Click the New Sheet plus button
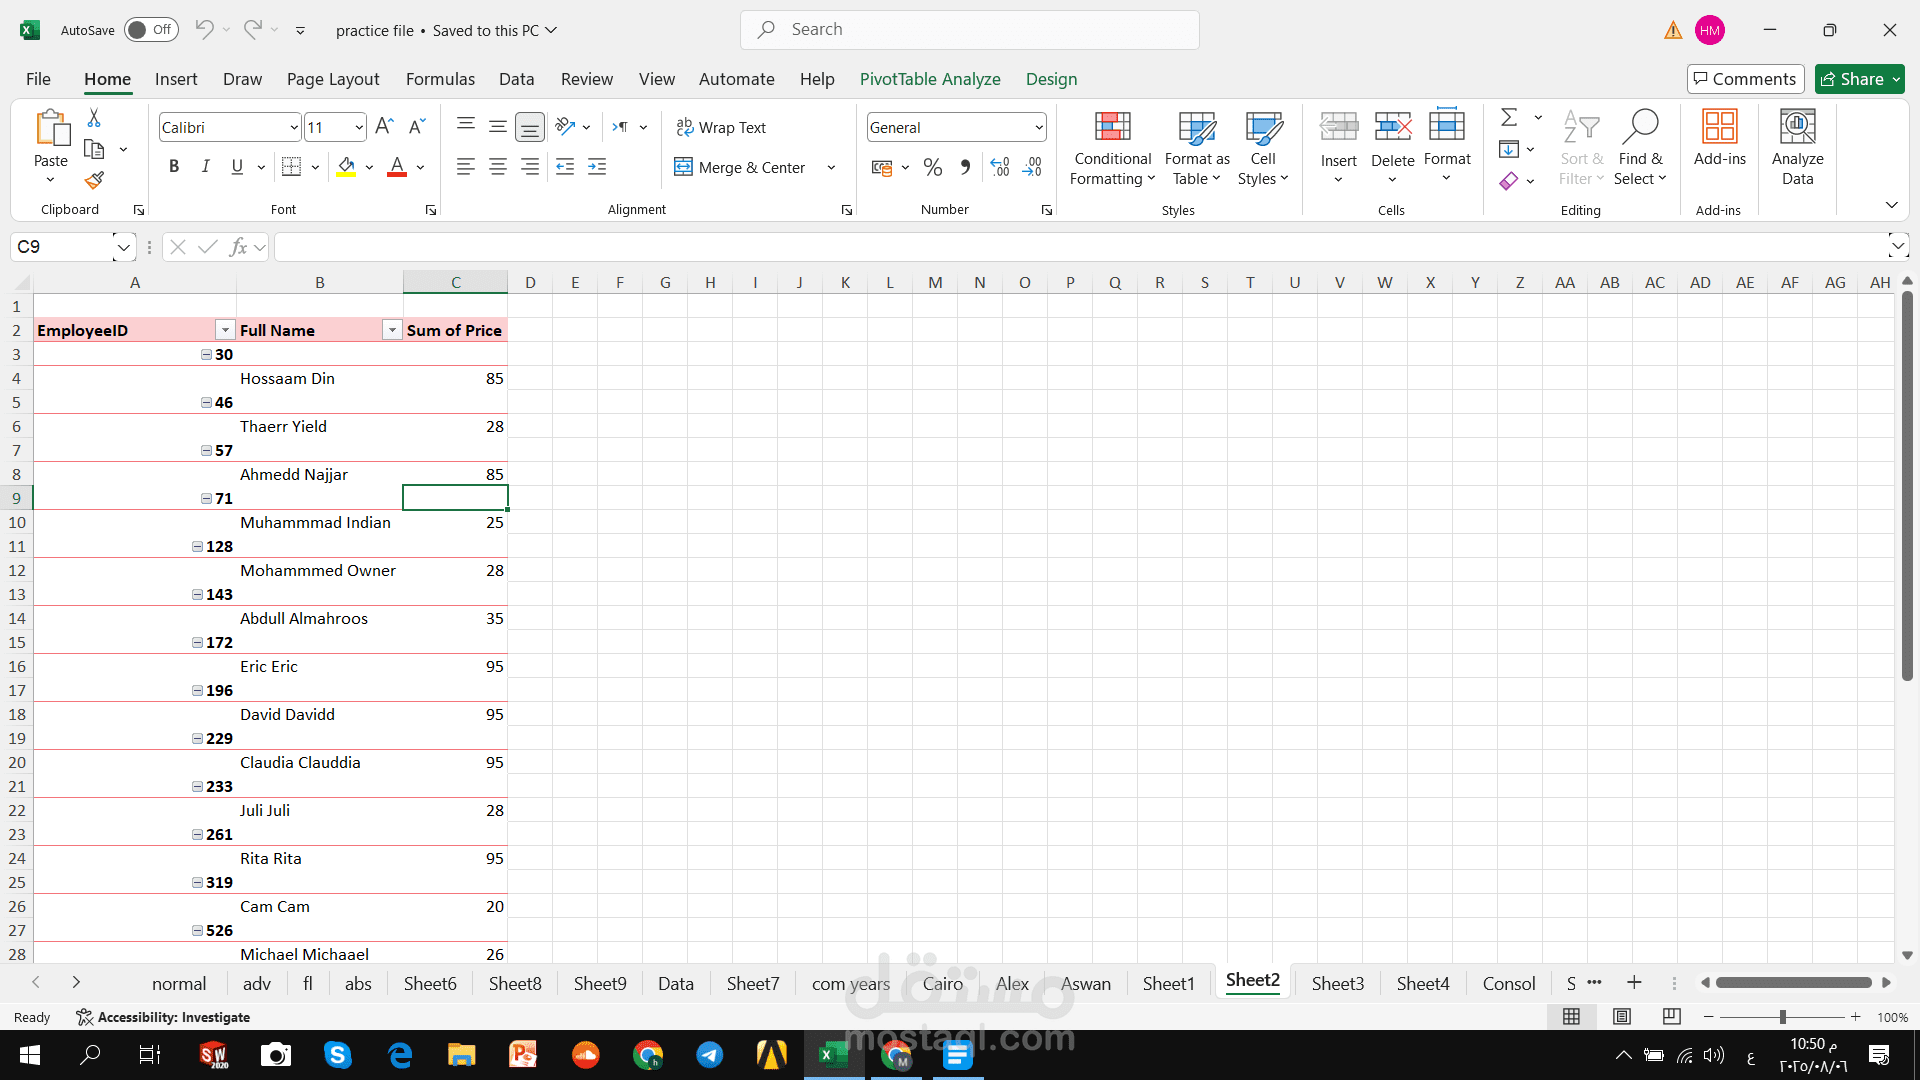Screen dimensions: 1920x1080 (x=1635, y=983)
